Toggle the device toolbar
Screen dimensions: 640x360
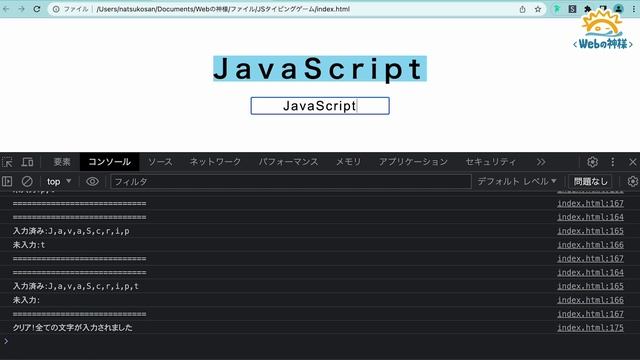point(27,162)
